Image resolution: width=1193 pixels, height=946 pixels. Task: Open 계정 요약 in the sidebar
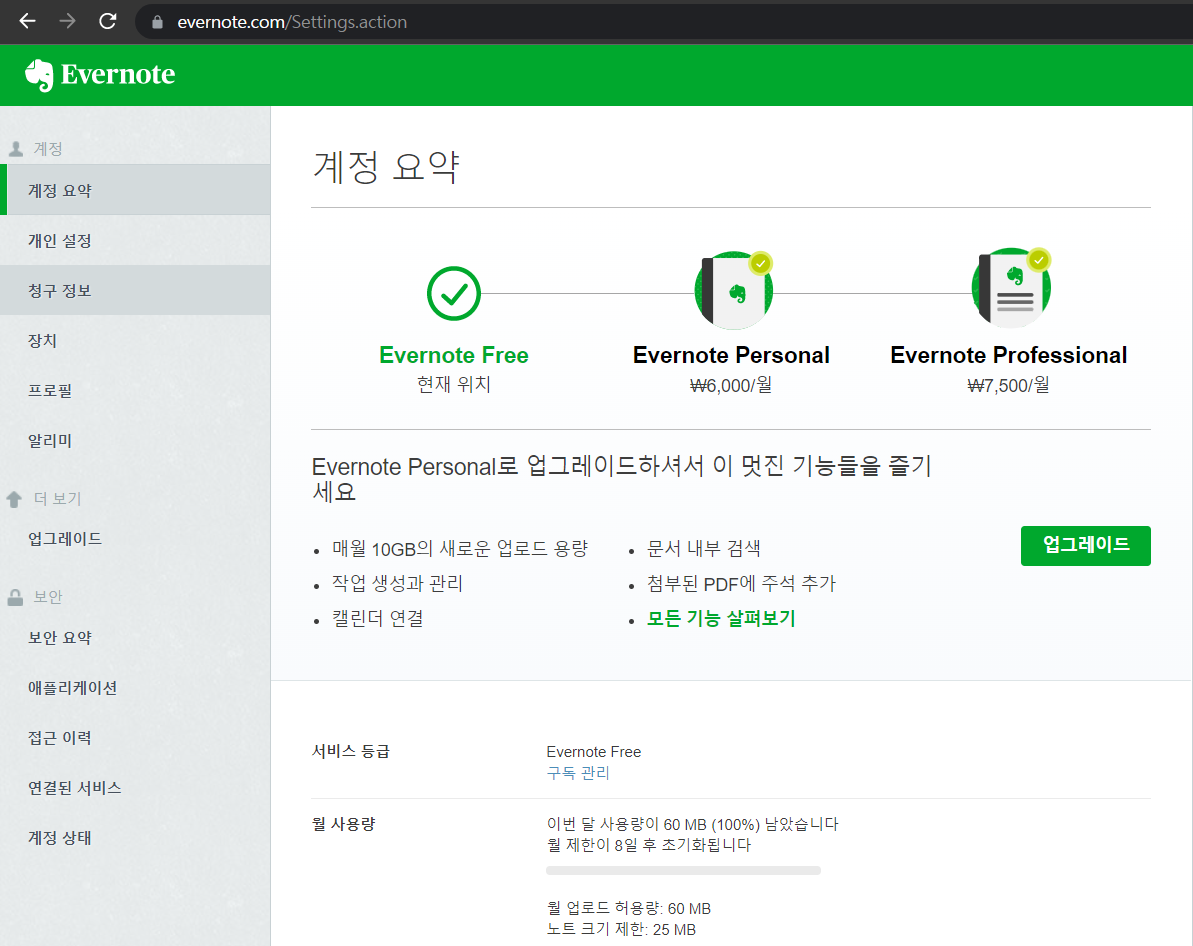tap(135, 190)
